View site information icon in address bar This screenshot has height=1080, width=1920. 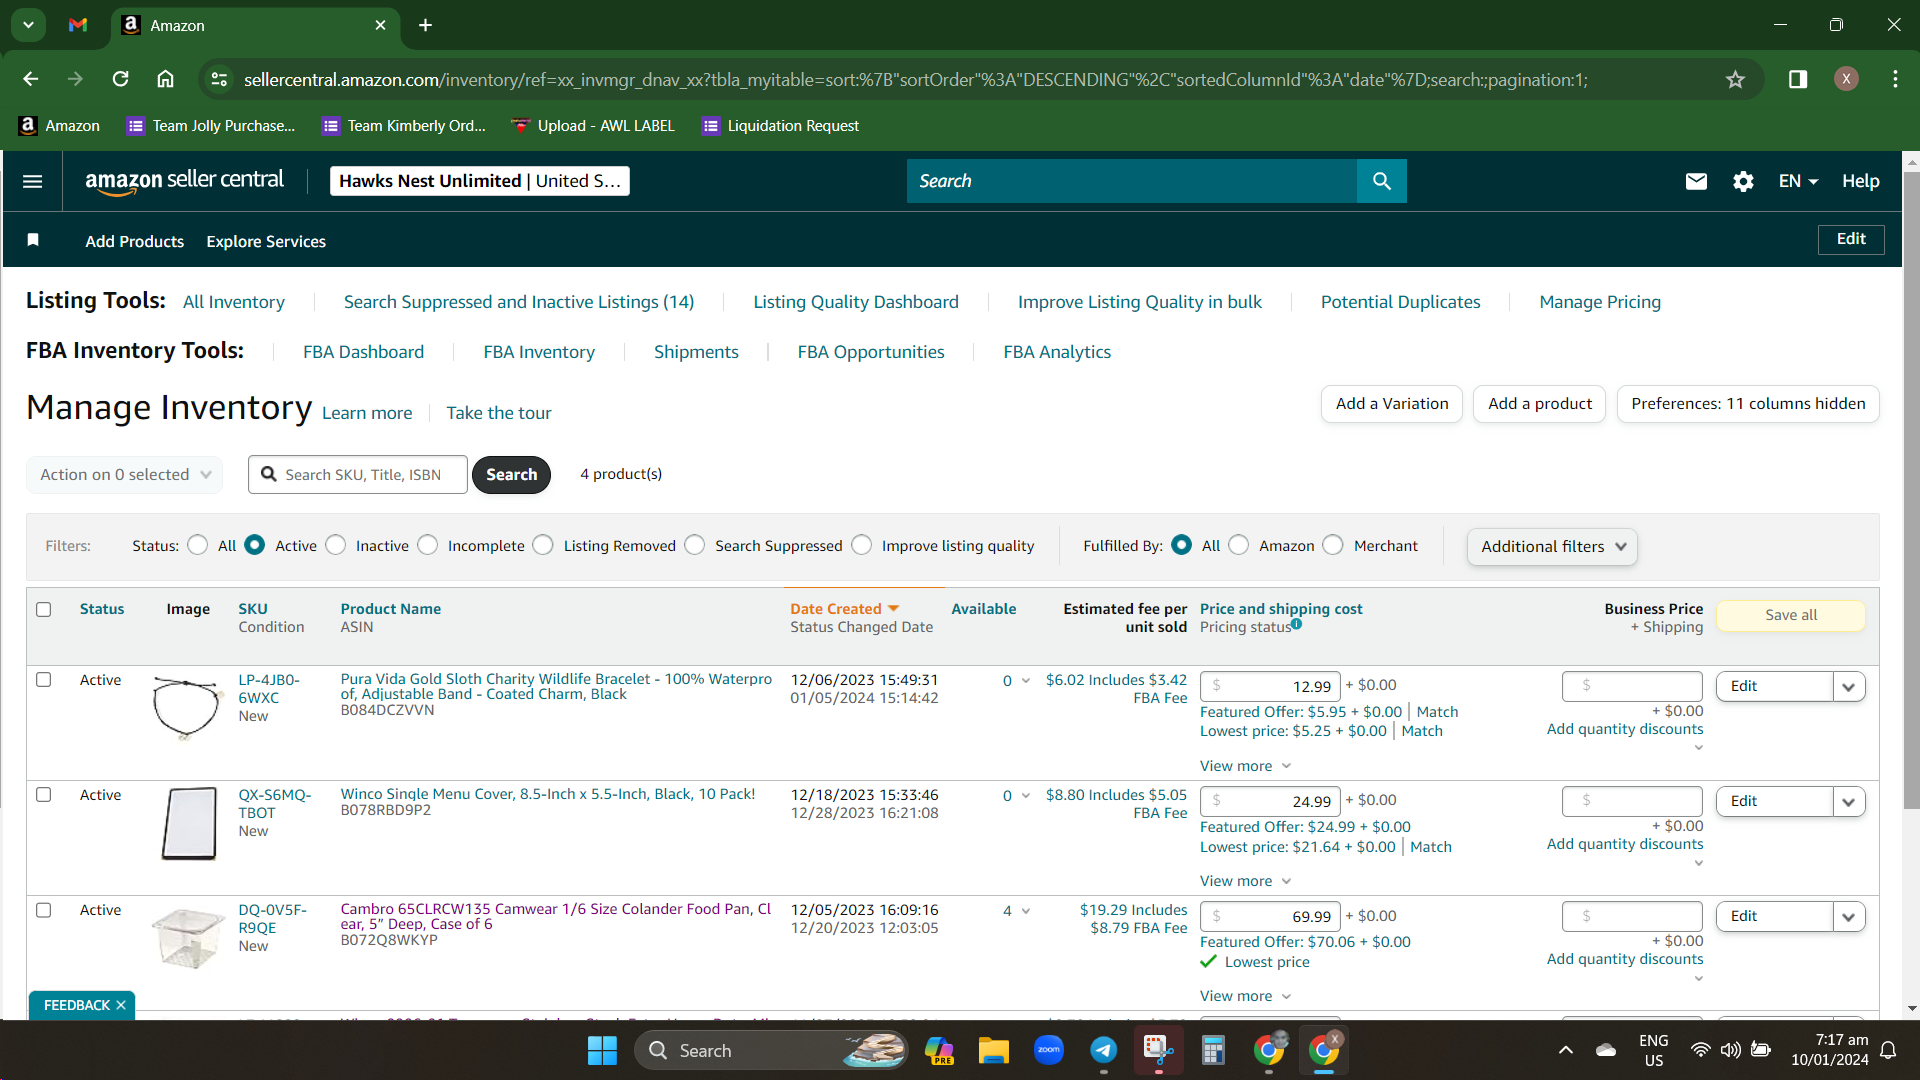(220, 79)
